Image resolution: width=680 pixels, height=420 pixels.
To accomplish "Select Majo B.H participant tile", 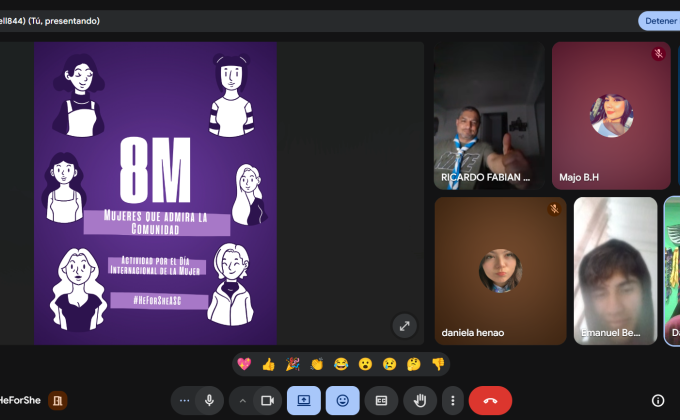I will (610, 115).
